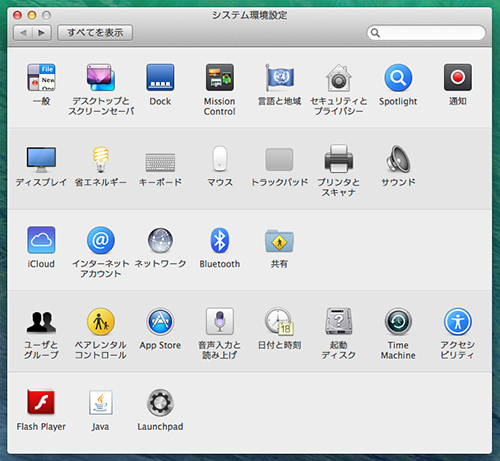500x461 pixels.
Task: Open キーボード preferences icon
Action: (160, 162)
